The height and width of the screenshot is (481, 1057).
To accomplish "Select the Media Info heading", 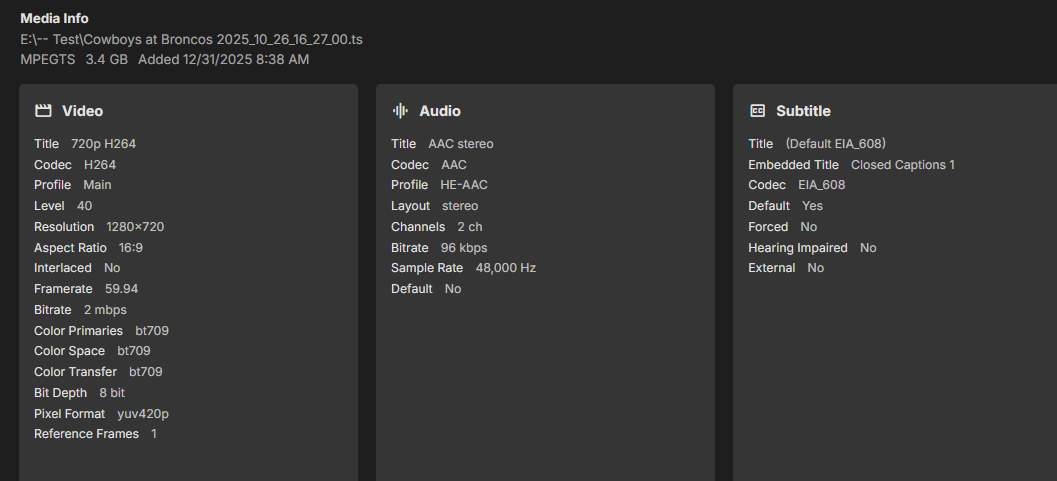I will click(x=54, y=18).
